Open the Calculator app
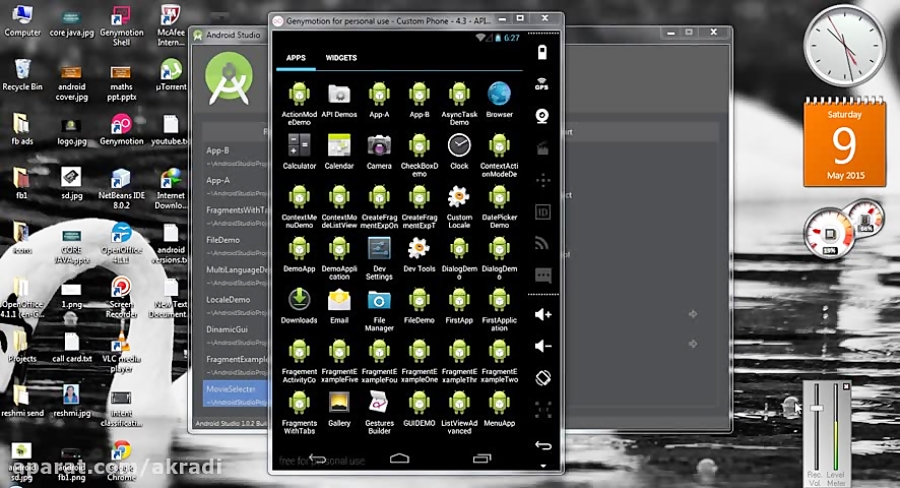The height and width of the screenshot is (488, 900). (x=299, y=152)
